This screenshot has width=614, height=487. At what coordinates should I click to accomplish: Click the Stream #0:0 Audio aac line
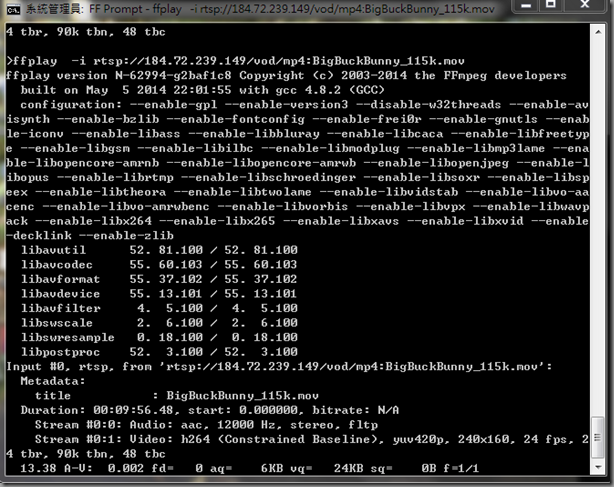tap(206, 425)
